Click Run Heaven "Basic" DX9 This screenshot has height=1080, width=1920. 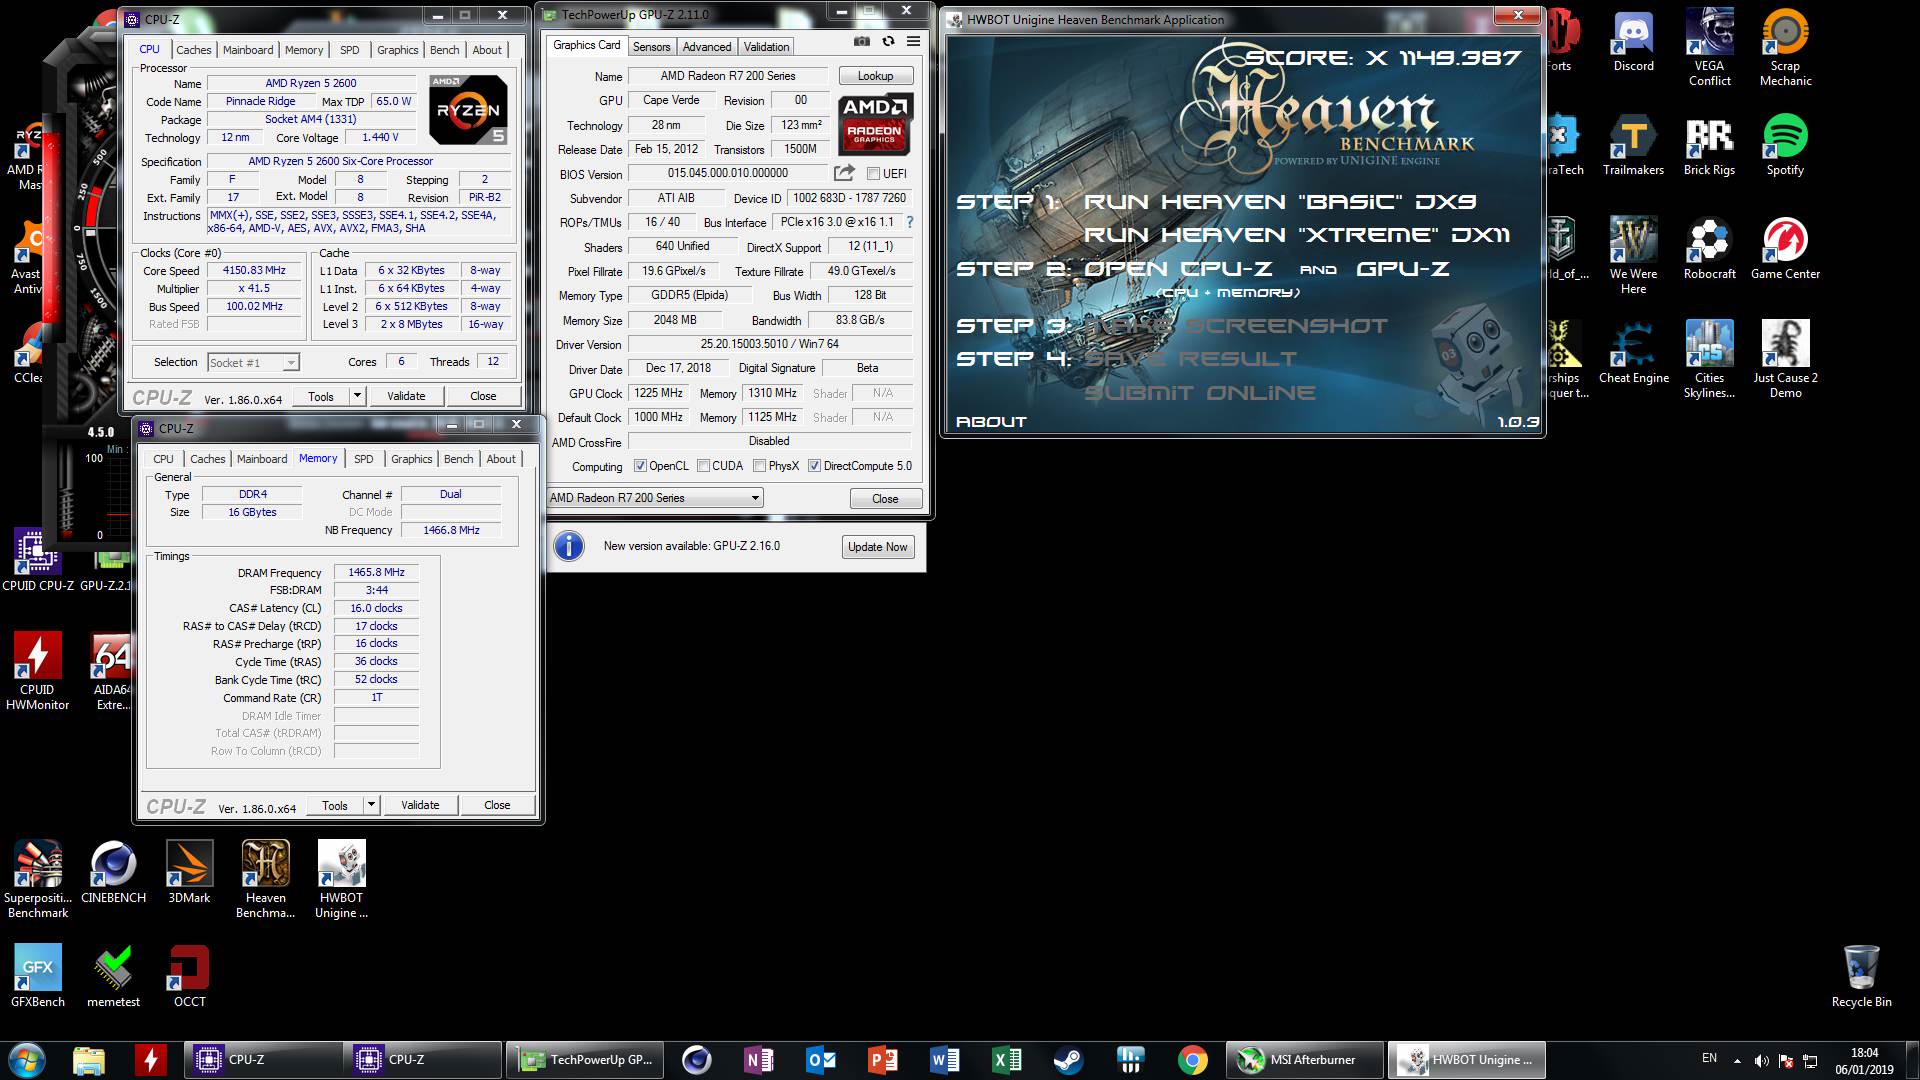point(1280,202)
